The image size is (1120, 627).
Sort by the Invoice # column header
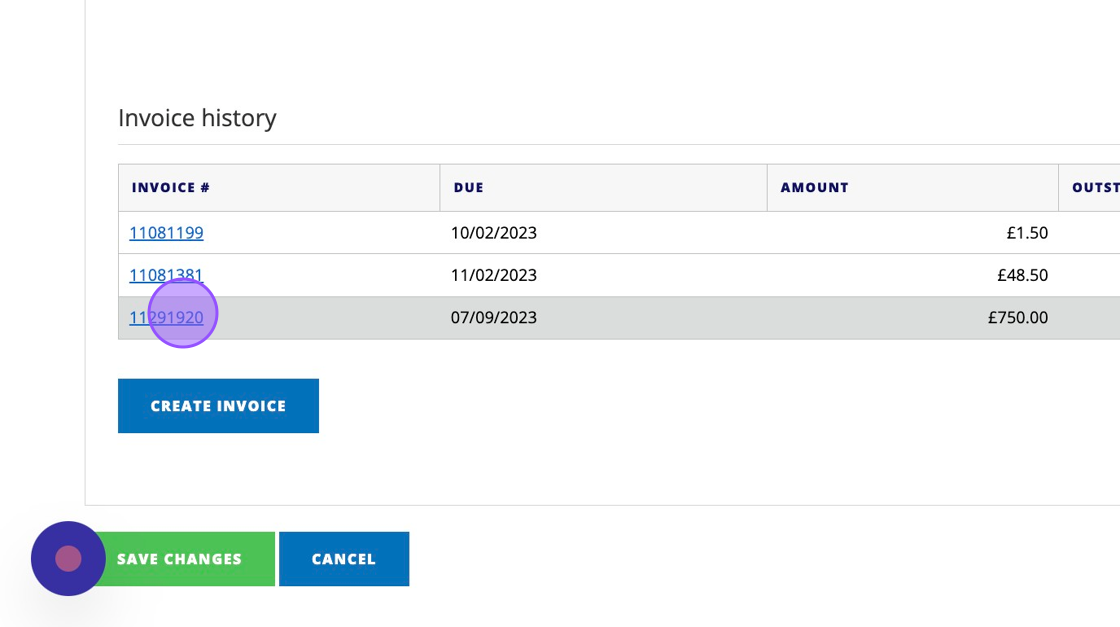(171, 188)
